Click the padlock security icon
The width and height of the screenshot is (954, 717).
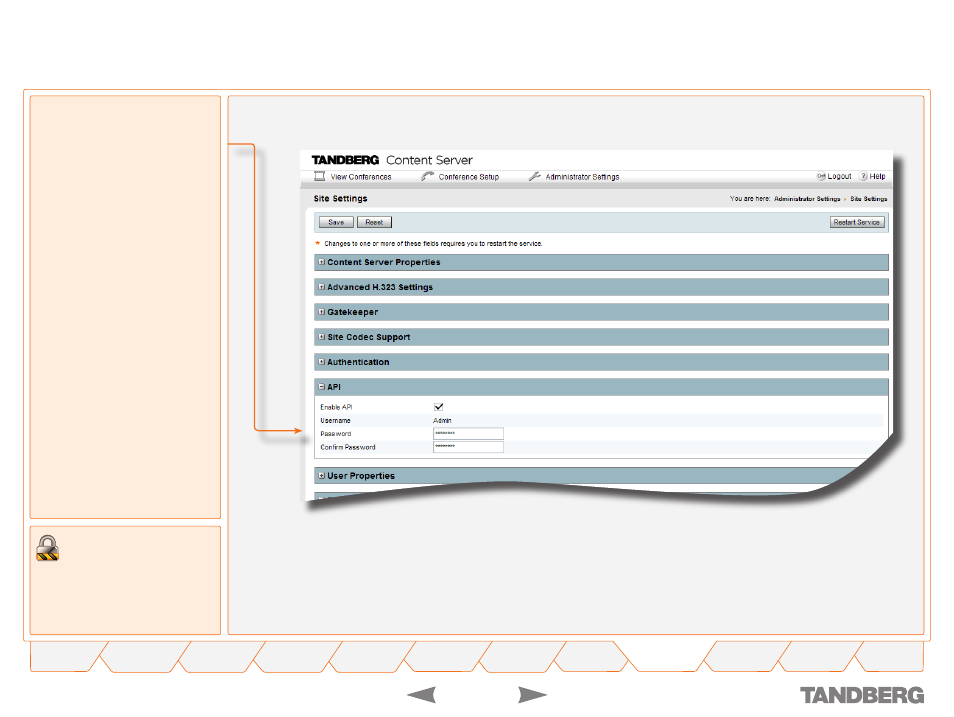pos(47,548)
